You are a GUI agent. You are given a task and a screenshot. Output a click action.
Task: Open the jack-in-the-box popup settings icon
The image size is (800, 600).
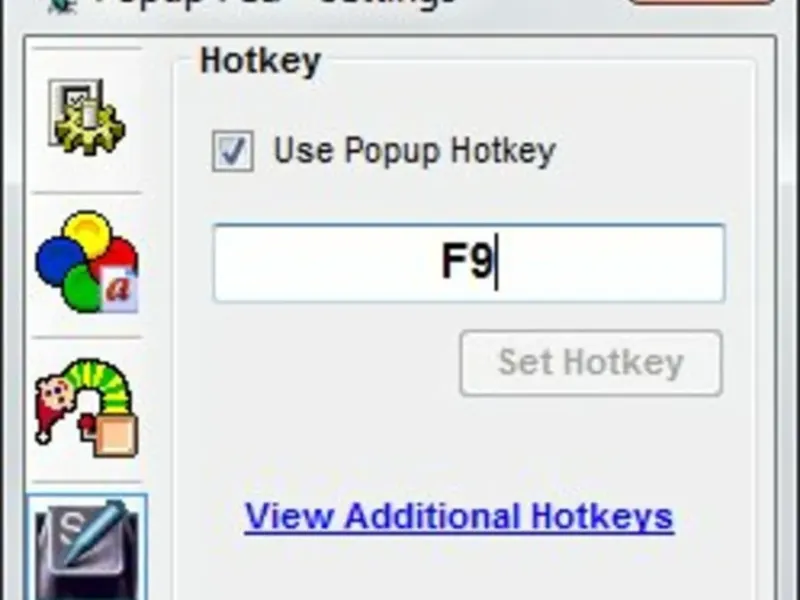click(x=87, y=407)
